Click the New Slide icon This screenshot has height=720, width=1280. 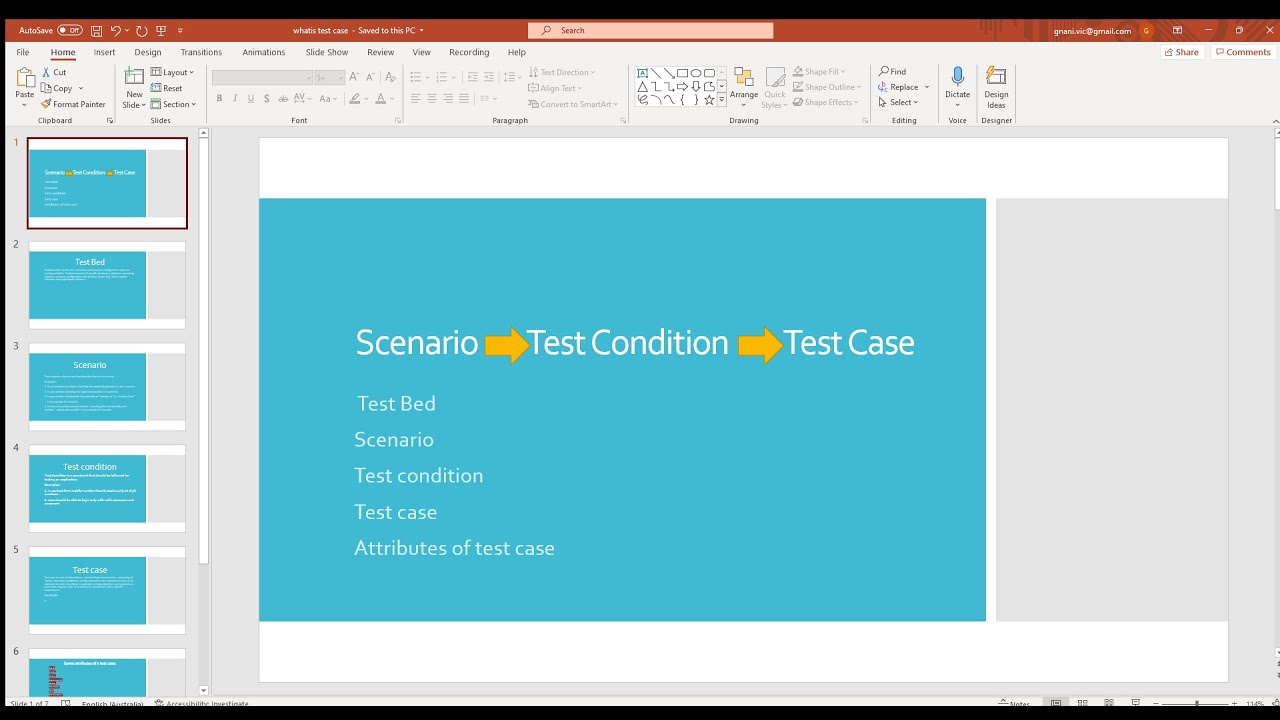point(134,78)
